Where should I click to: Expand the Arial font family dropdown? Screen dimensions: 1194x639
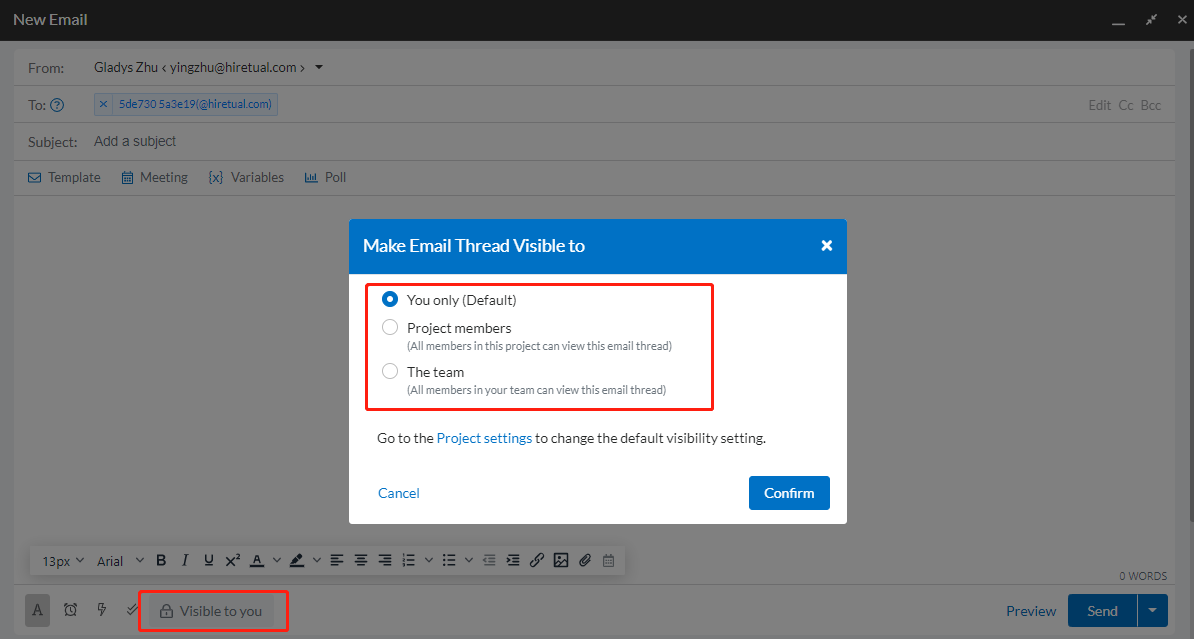(x=120, y=561)
